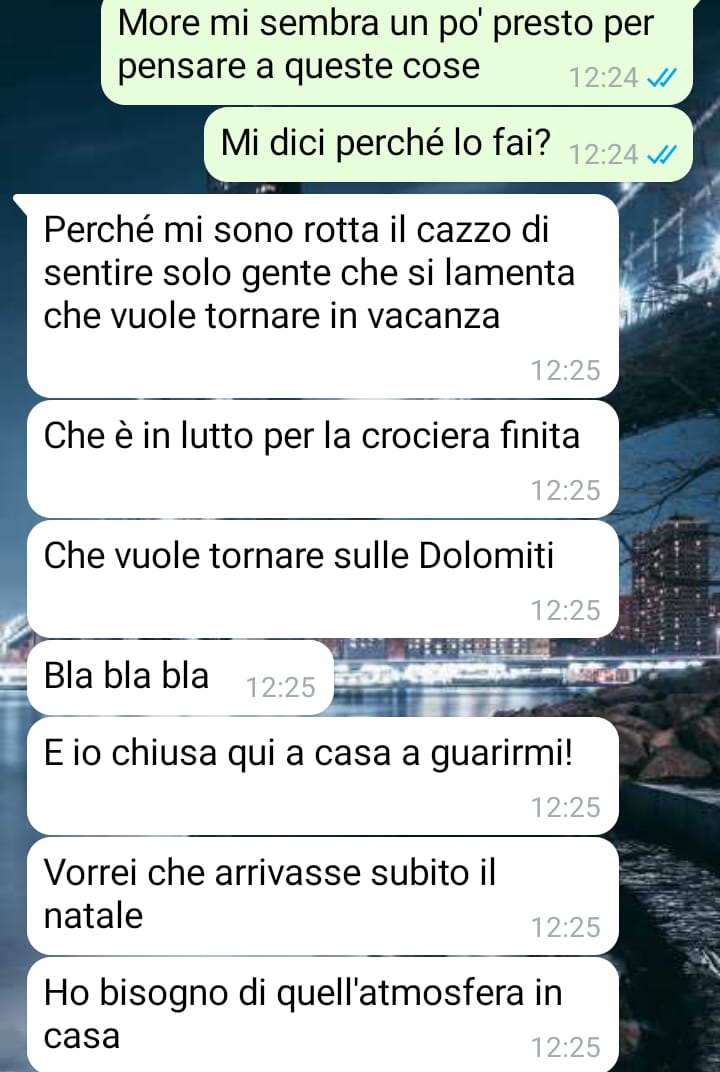Tap the blue double-check on 'pensare a queste cose'

tap(661, 79)
